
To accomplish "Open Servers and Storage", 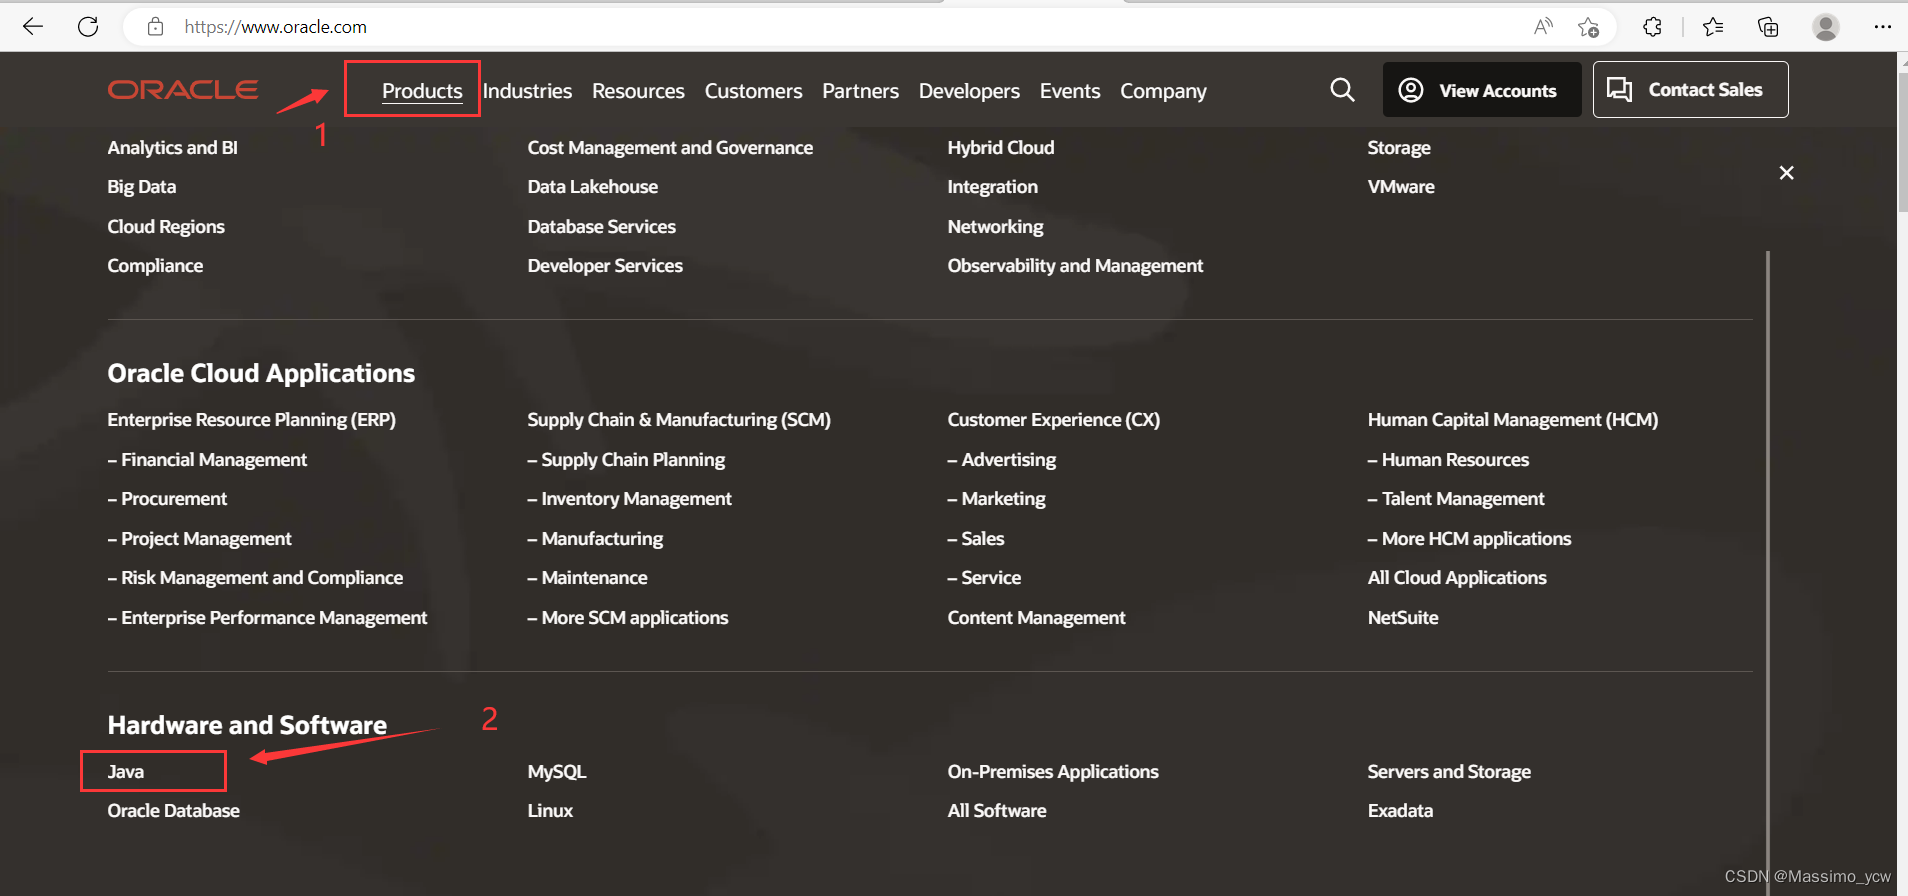I will pyautogui.click(x=1449, y=772).
